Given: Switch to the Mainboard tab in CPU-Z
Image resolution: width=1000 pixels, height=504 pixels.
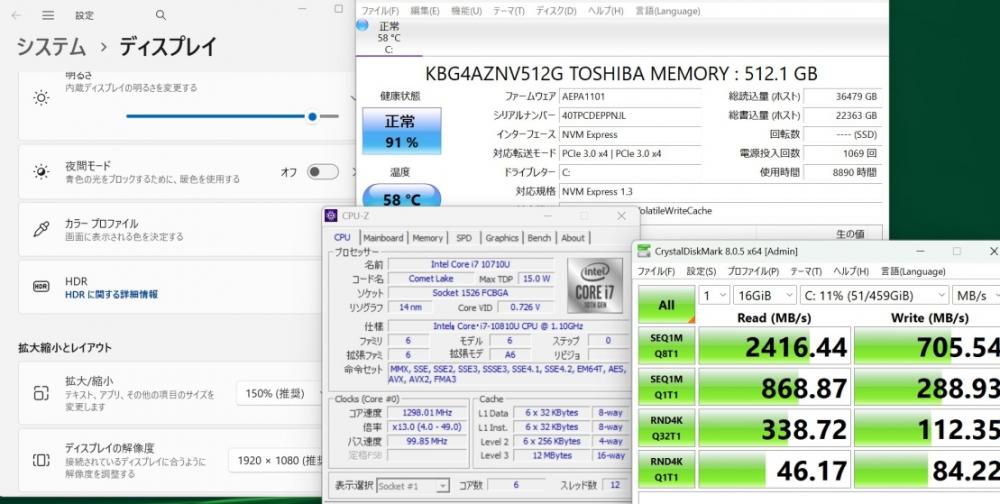Looking at the screenshot, I should coord(383,238).
